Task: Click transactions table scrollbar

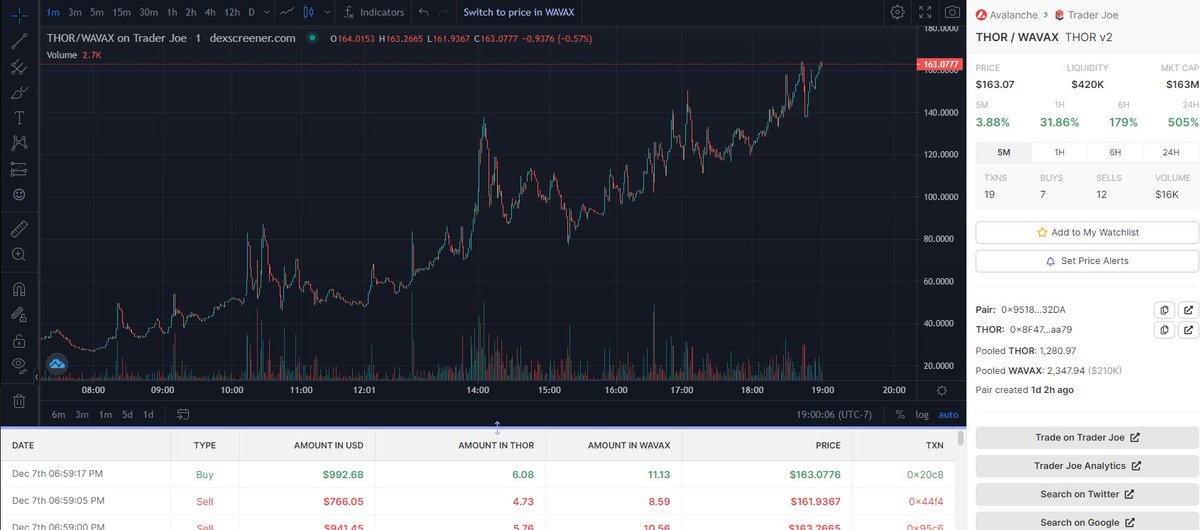Action: point(961,438)
